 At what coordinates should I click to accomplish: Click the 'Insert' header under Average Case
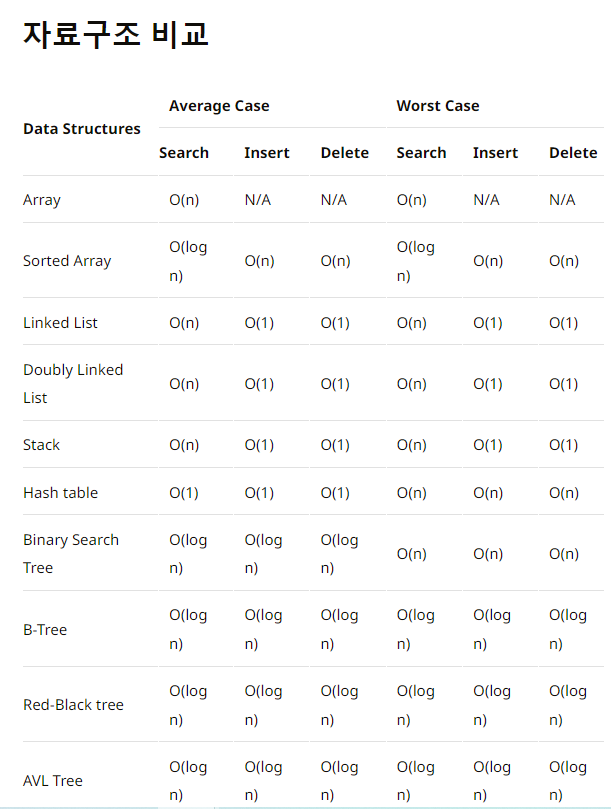(267, 153)
